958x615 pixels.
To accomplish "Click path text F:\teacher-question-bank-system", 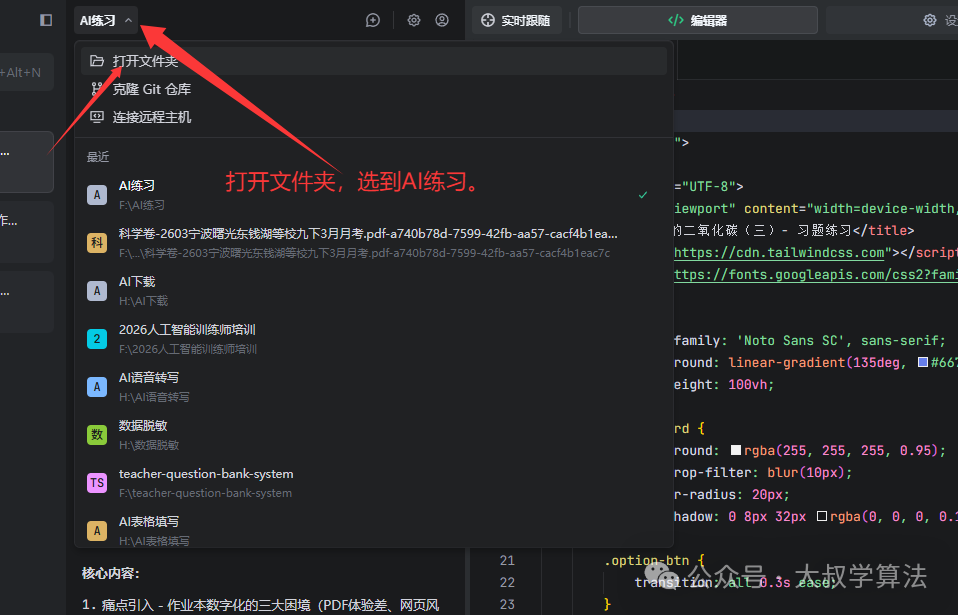I will (x=205, y=493).
